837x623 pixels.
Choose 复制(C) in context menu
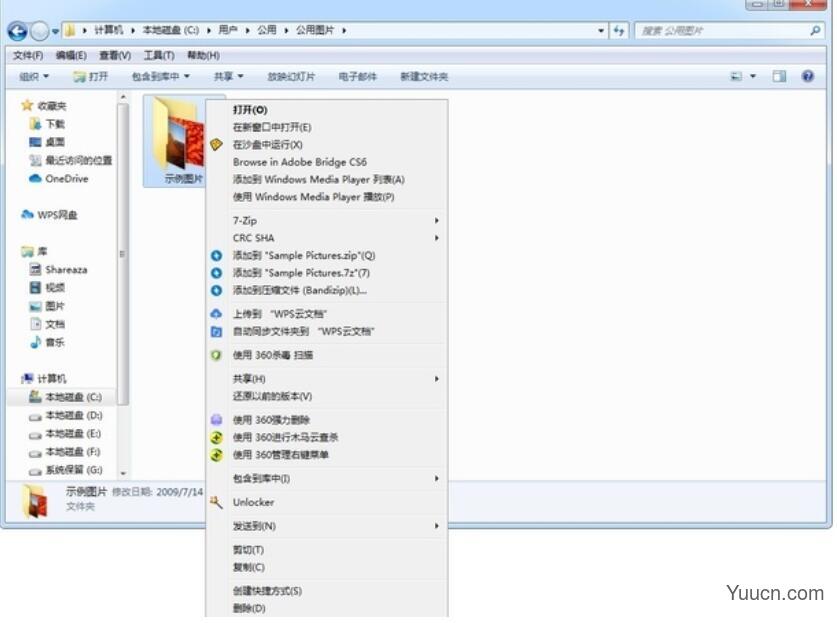[x=327, y=567]
